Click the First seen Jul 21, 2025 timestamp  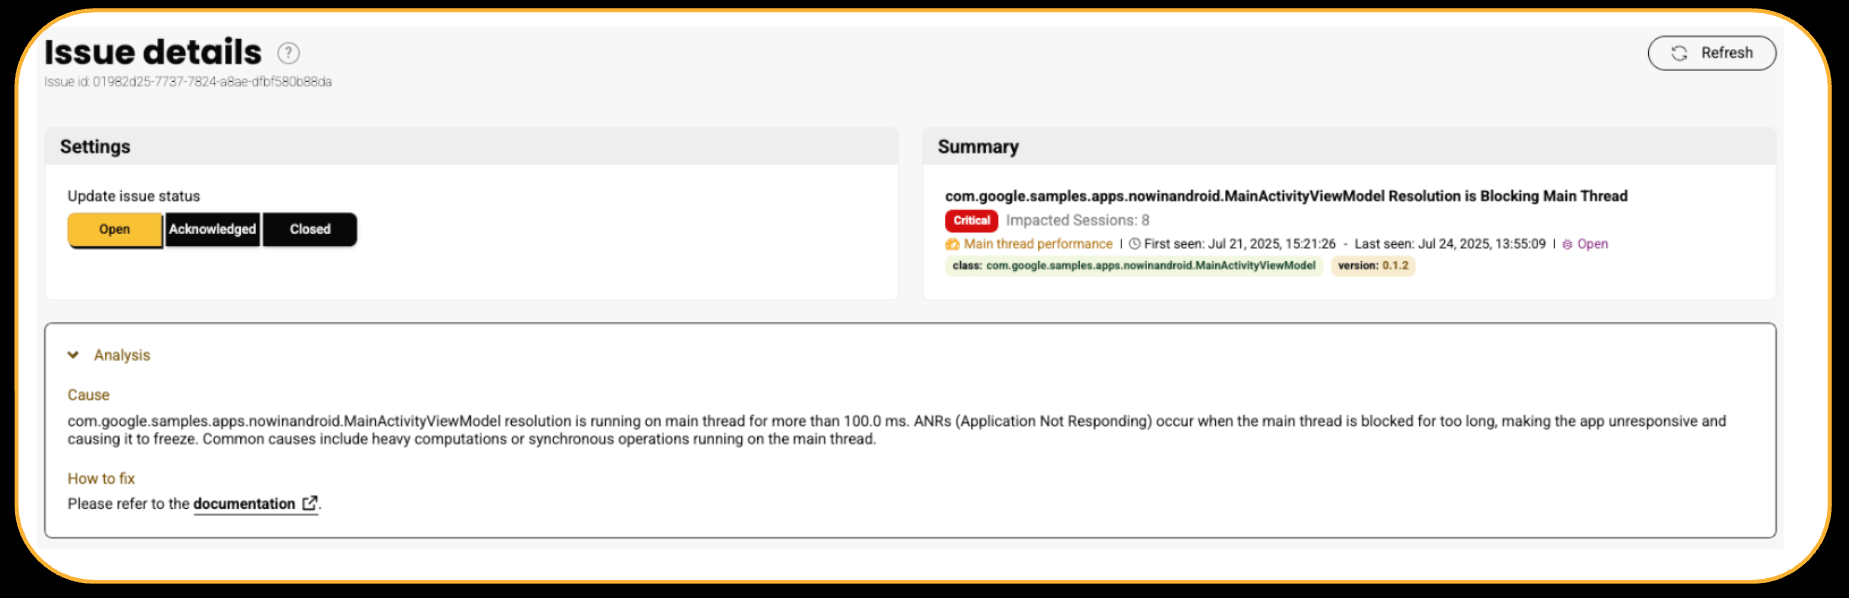pos(1240,244)
